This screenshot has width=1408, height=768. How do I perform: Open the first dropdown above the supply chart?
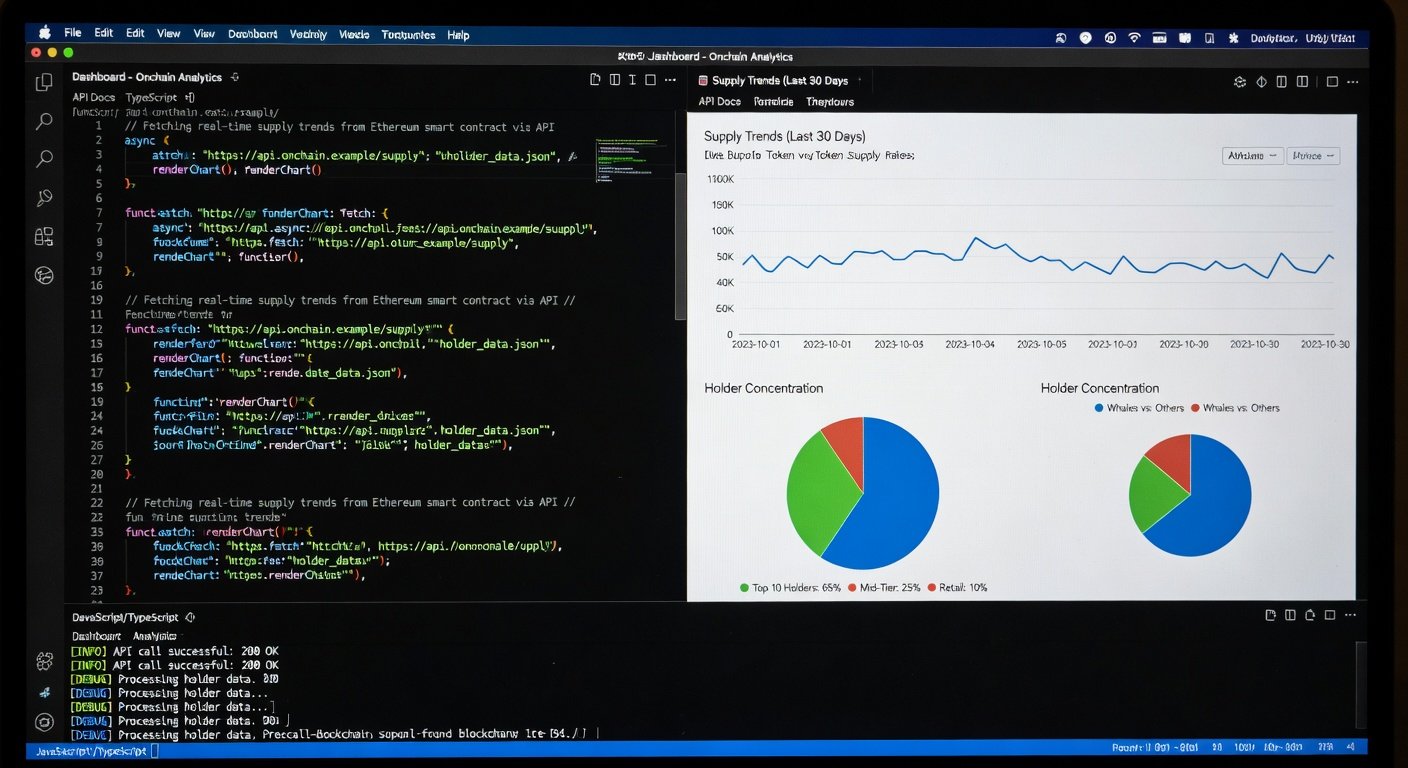1253,156
